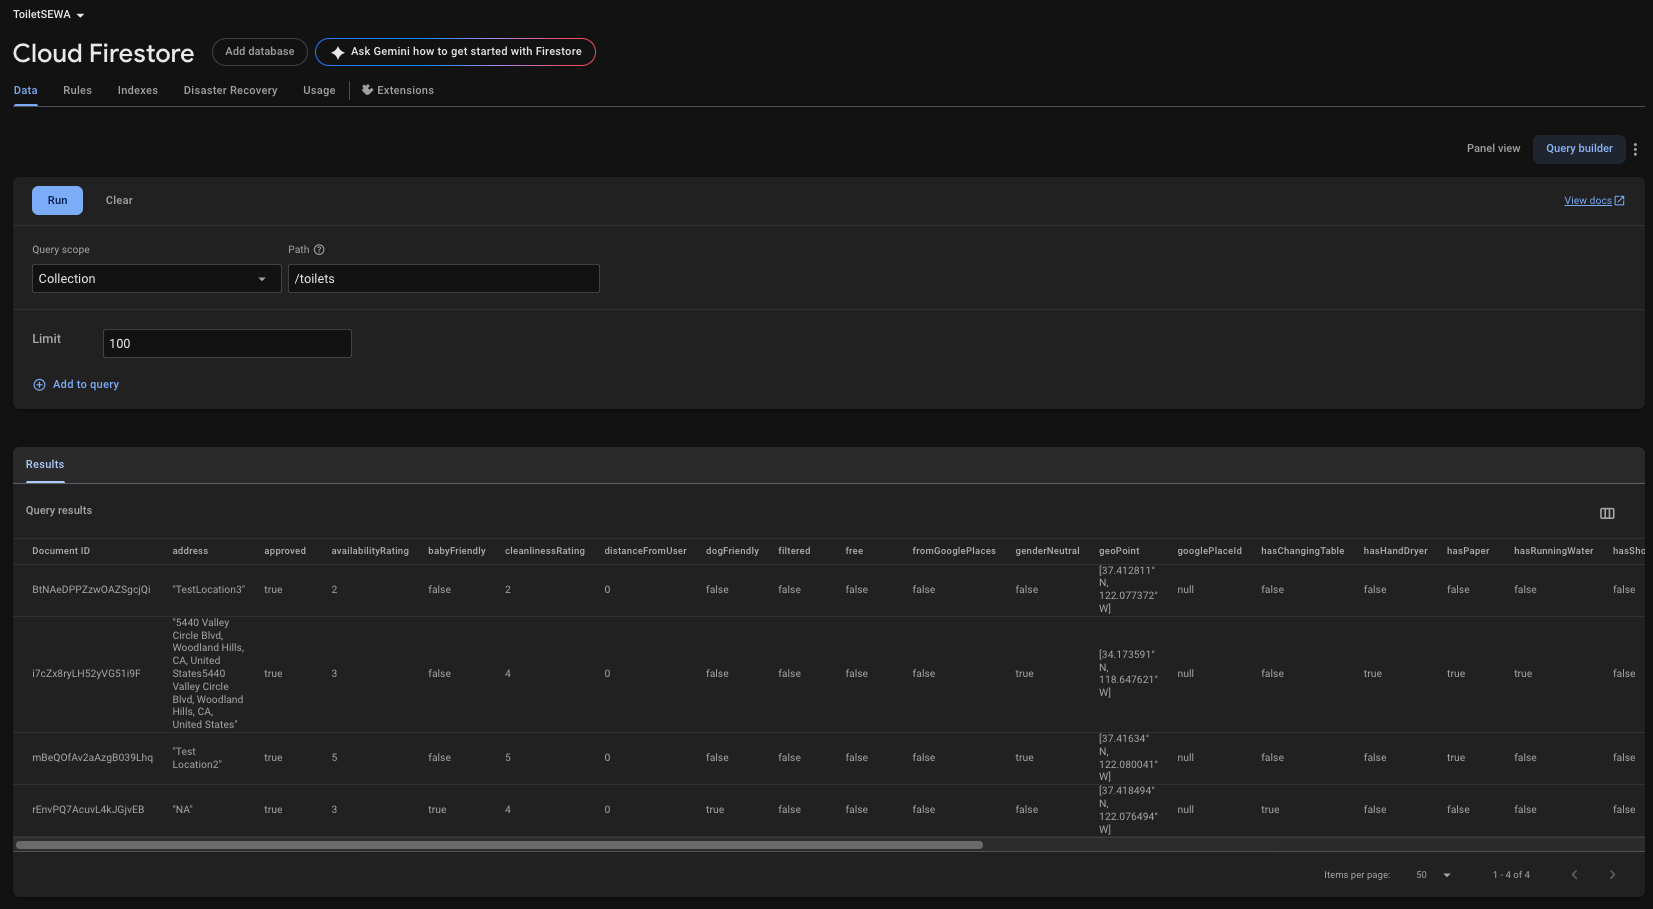Click the Add to query link
1653x909 pixels.
(x=86, y=385)
